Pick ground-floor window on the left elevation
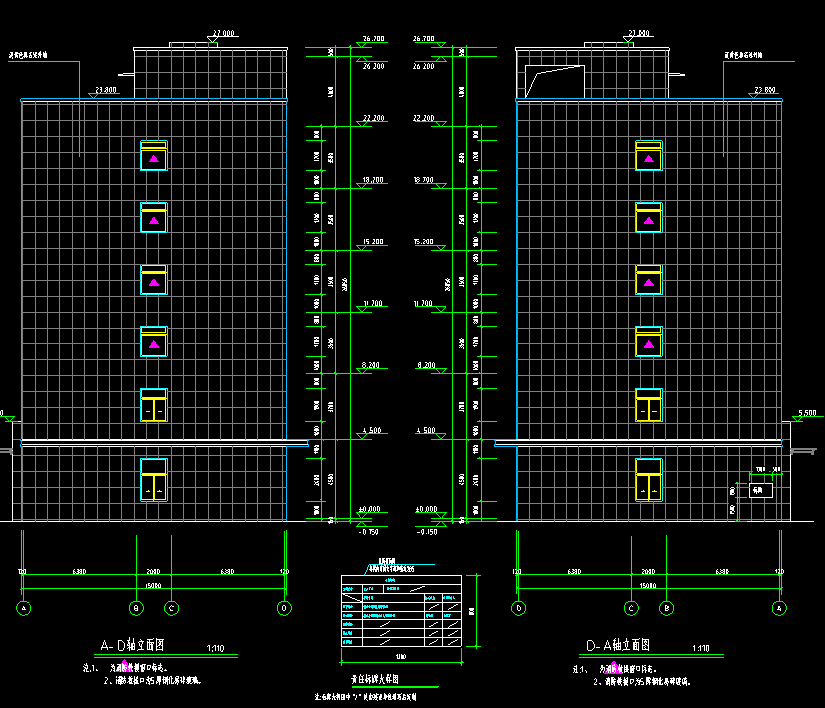The image size is (825, 708). [x=153, y=480]
